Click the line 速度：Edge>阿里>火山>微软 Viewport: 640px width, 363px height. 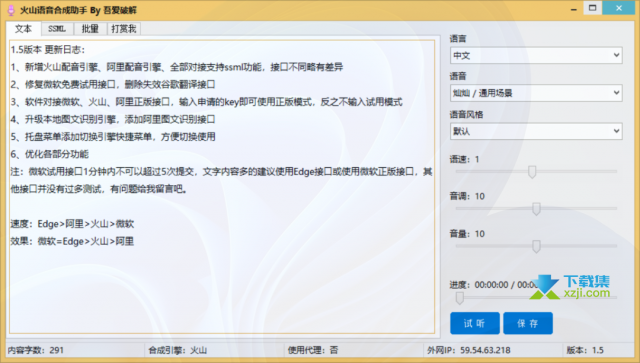coord(72,224)
